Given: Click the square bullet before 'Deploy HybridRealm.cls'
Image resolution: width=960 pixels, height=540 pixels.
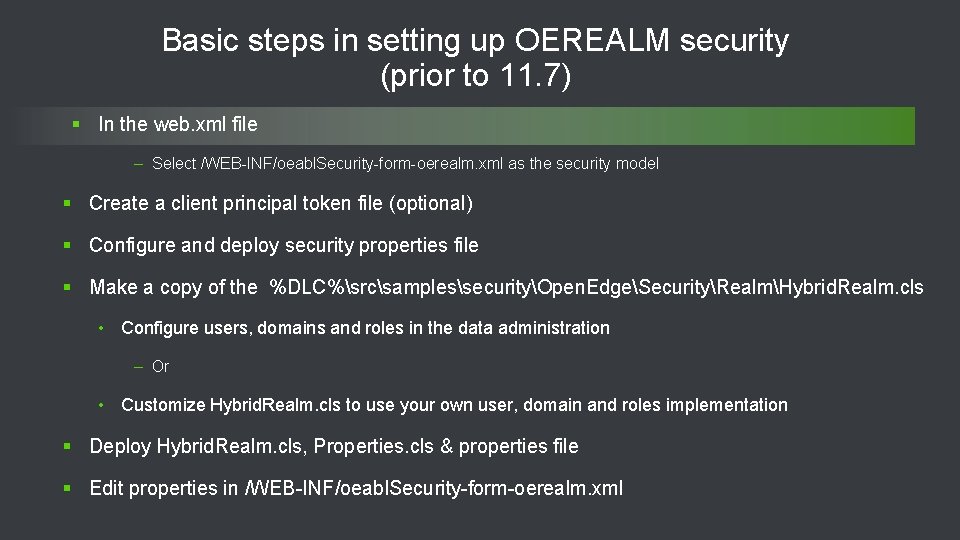Looking at the screenshot, I should tap(67, 447).
